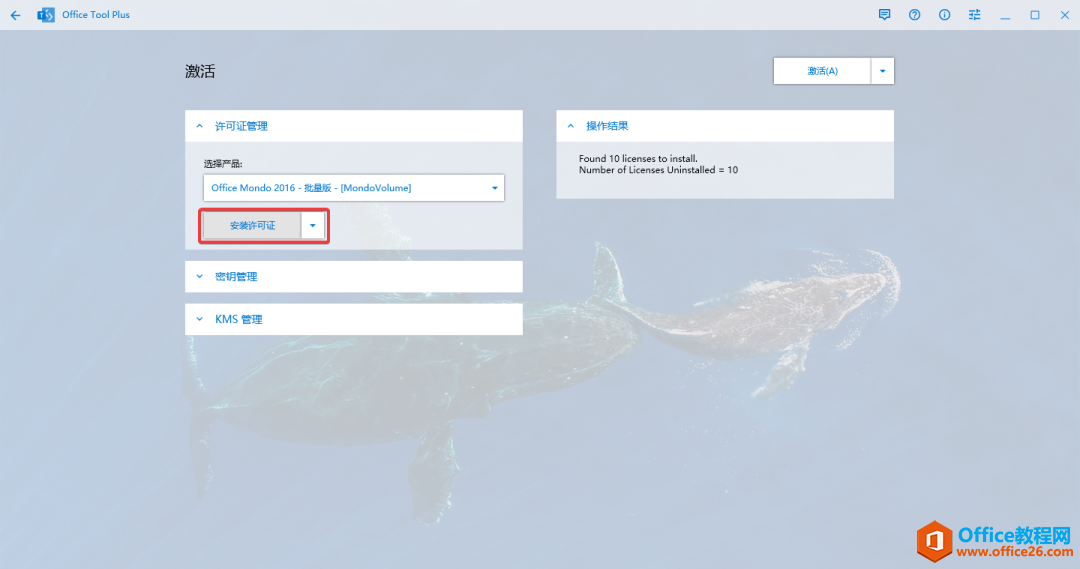Go back using the arrow icon
Screen dimensions: 1080x569
click(x=15, y=14)
